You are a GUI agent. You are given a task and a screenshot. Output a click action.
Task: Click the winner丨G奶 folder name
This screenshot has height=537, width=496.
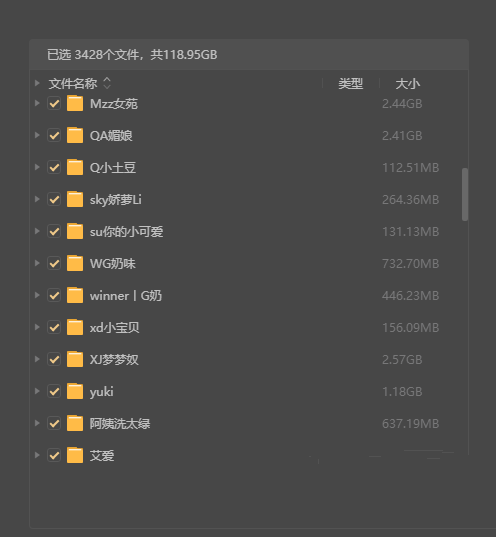126,296
